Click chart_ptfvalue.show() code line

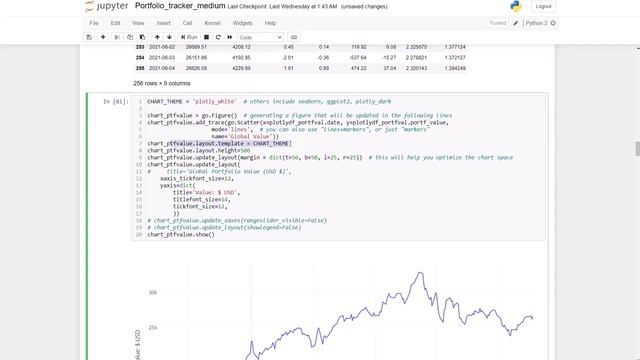click(181, 235)
